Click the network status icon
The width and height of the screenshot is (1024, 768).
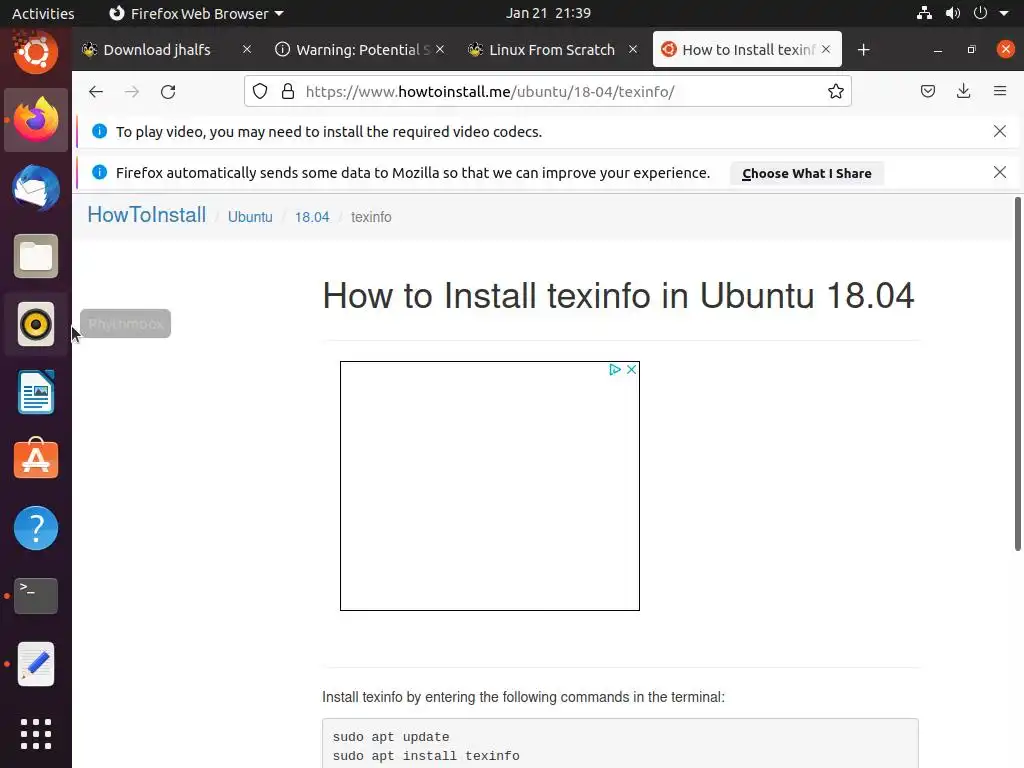(924, 13)
